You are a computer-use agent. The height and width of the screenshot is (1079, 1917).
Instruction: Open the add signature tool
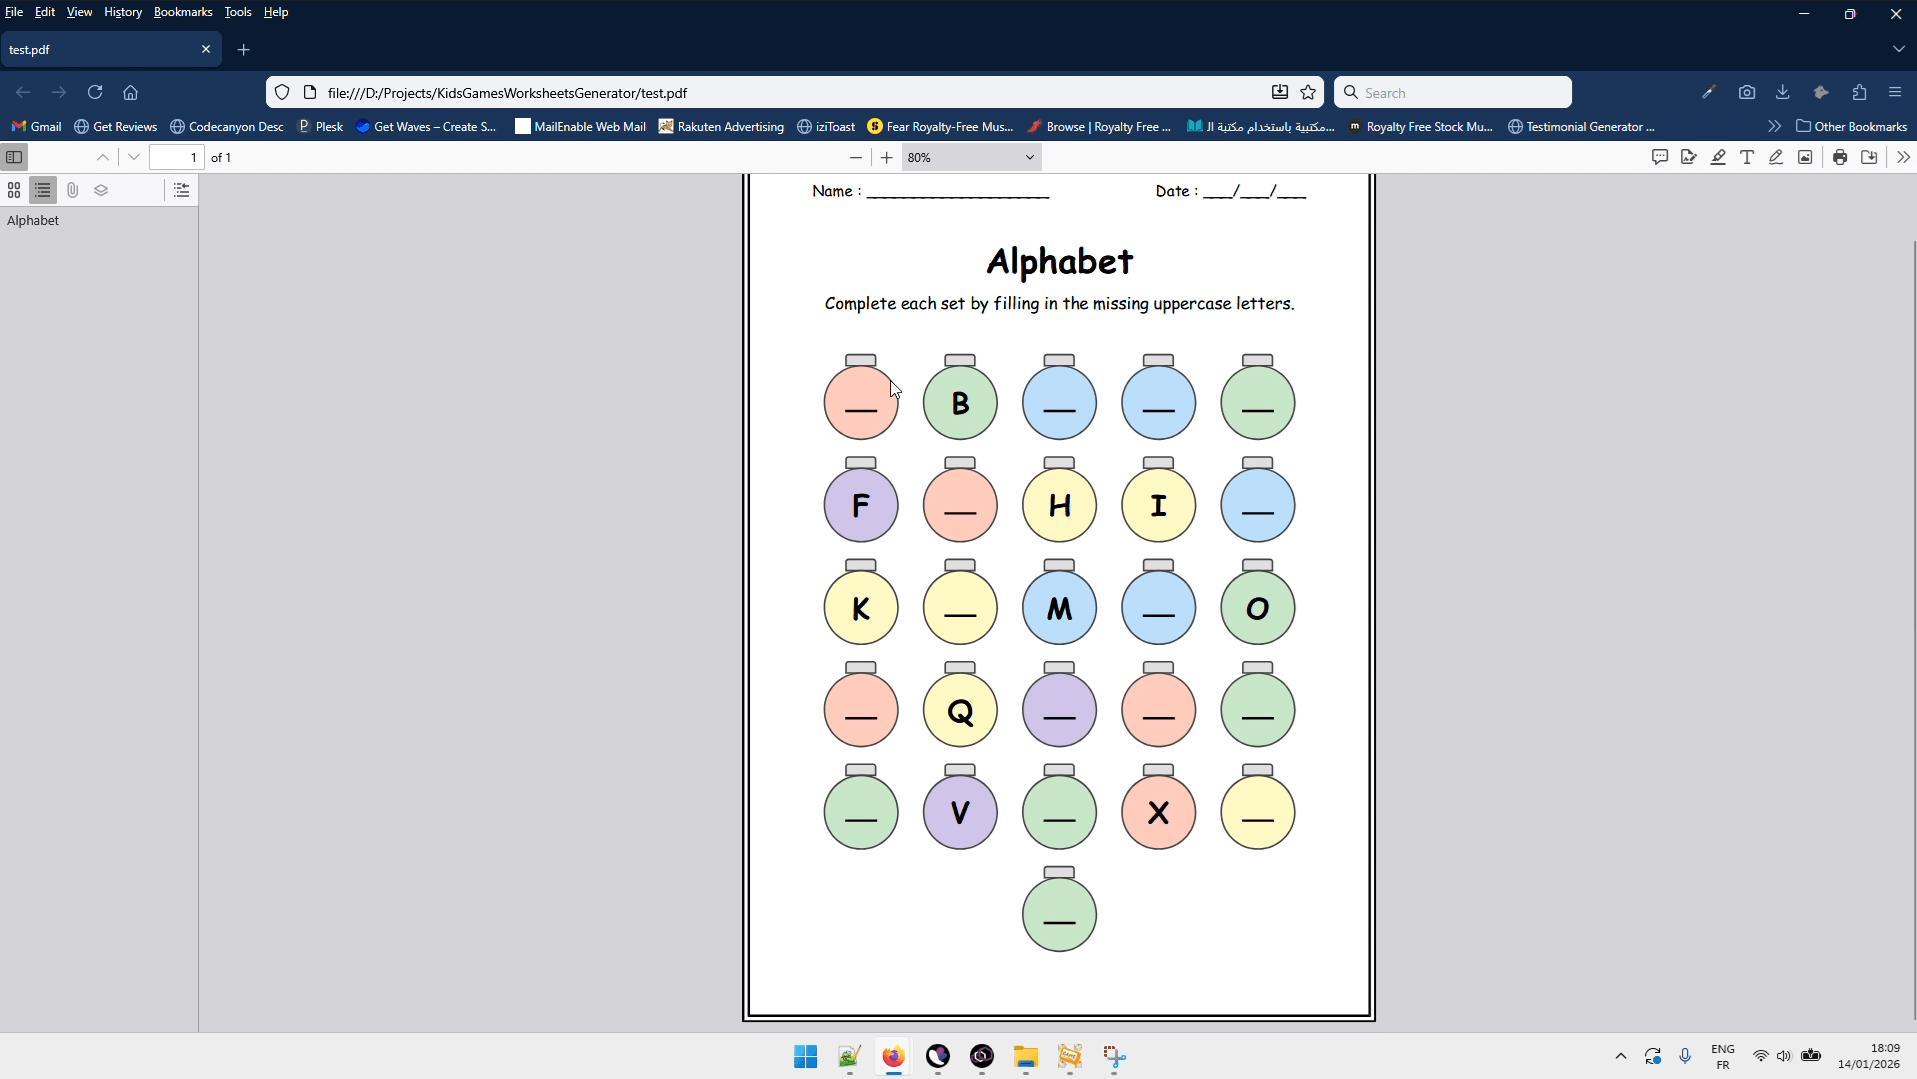point(1689,157)
